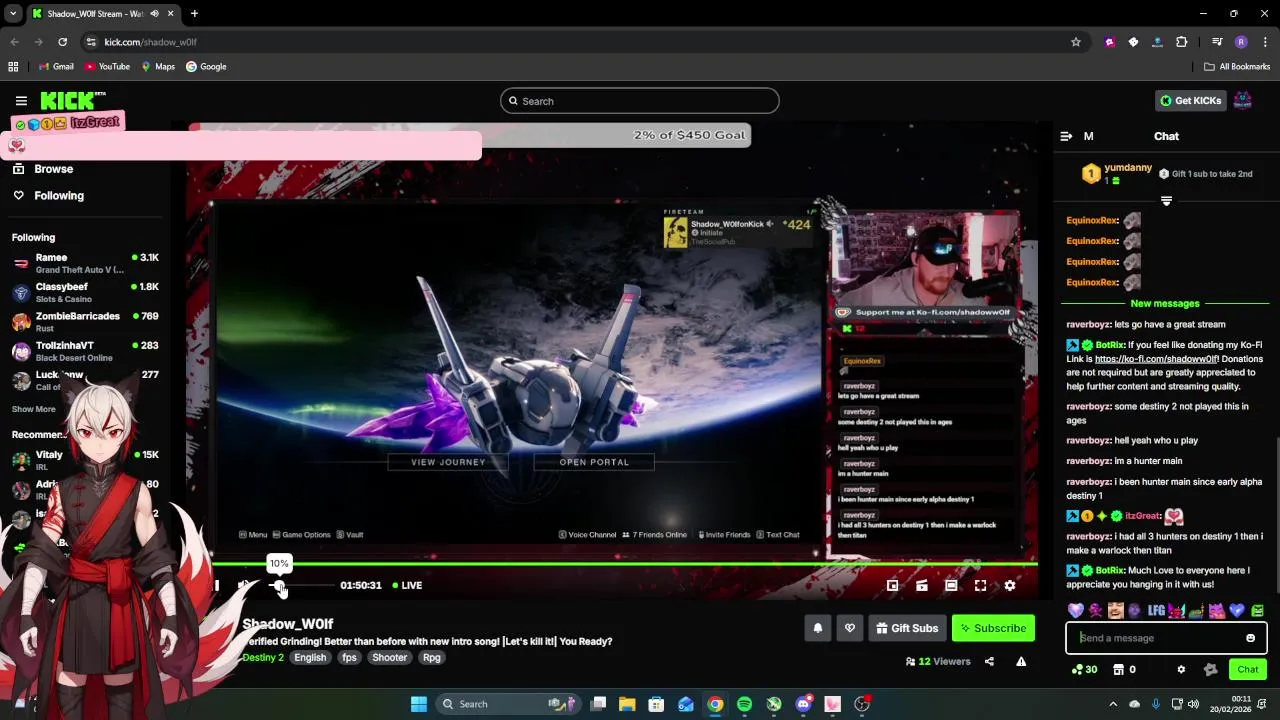Click the Kick search box
Screen dimensions: 1280x720
point(640,101)
